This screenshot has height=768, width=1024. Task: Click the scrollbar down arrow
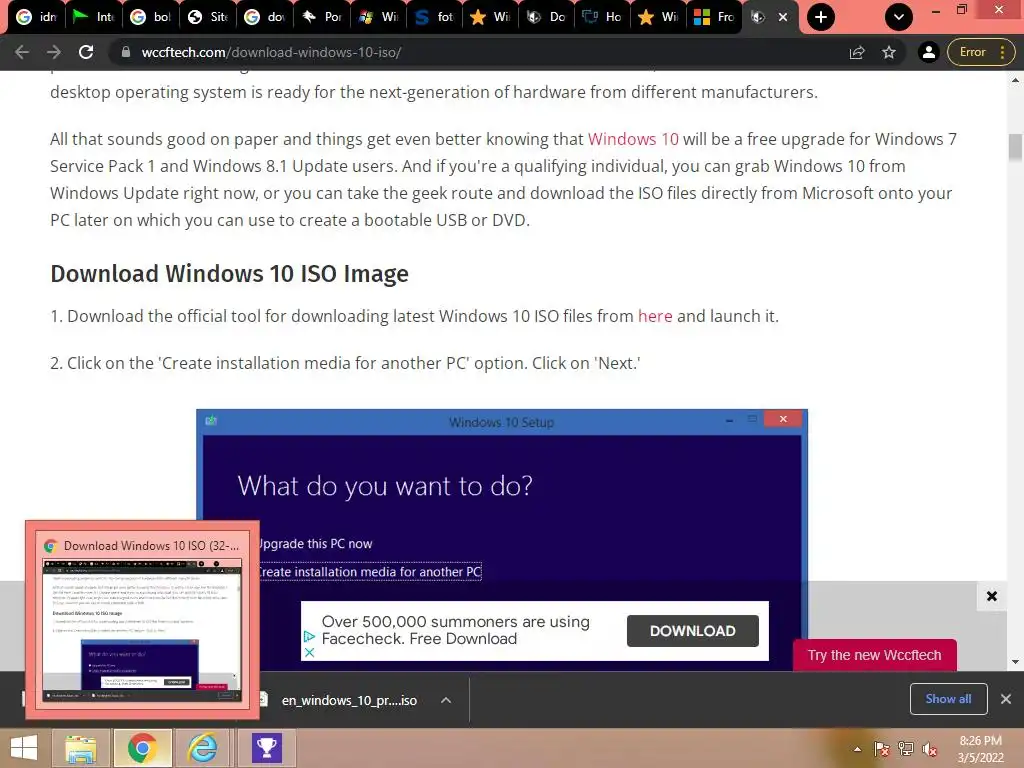1015,662
